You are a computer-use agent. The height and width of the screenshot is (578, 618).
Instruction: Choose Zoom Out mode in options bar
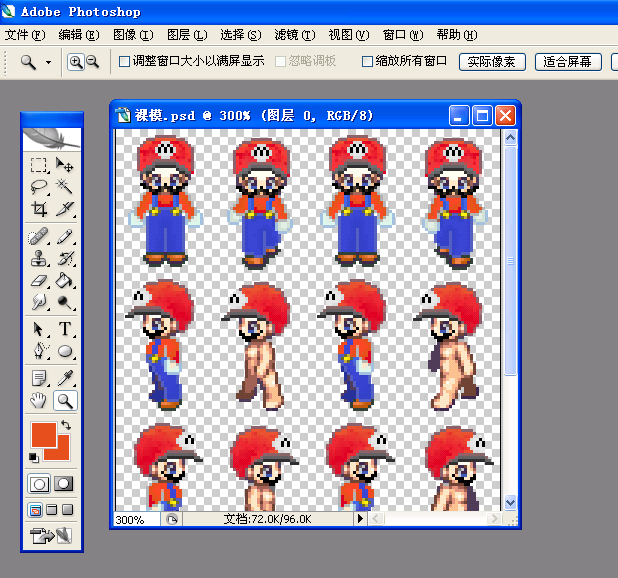[93, 62]
